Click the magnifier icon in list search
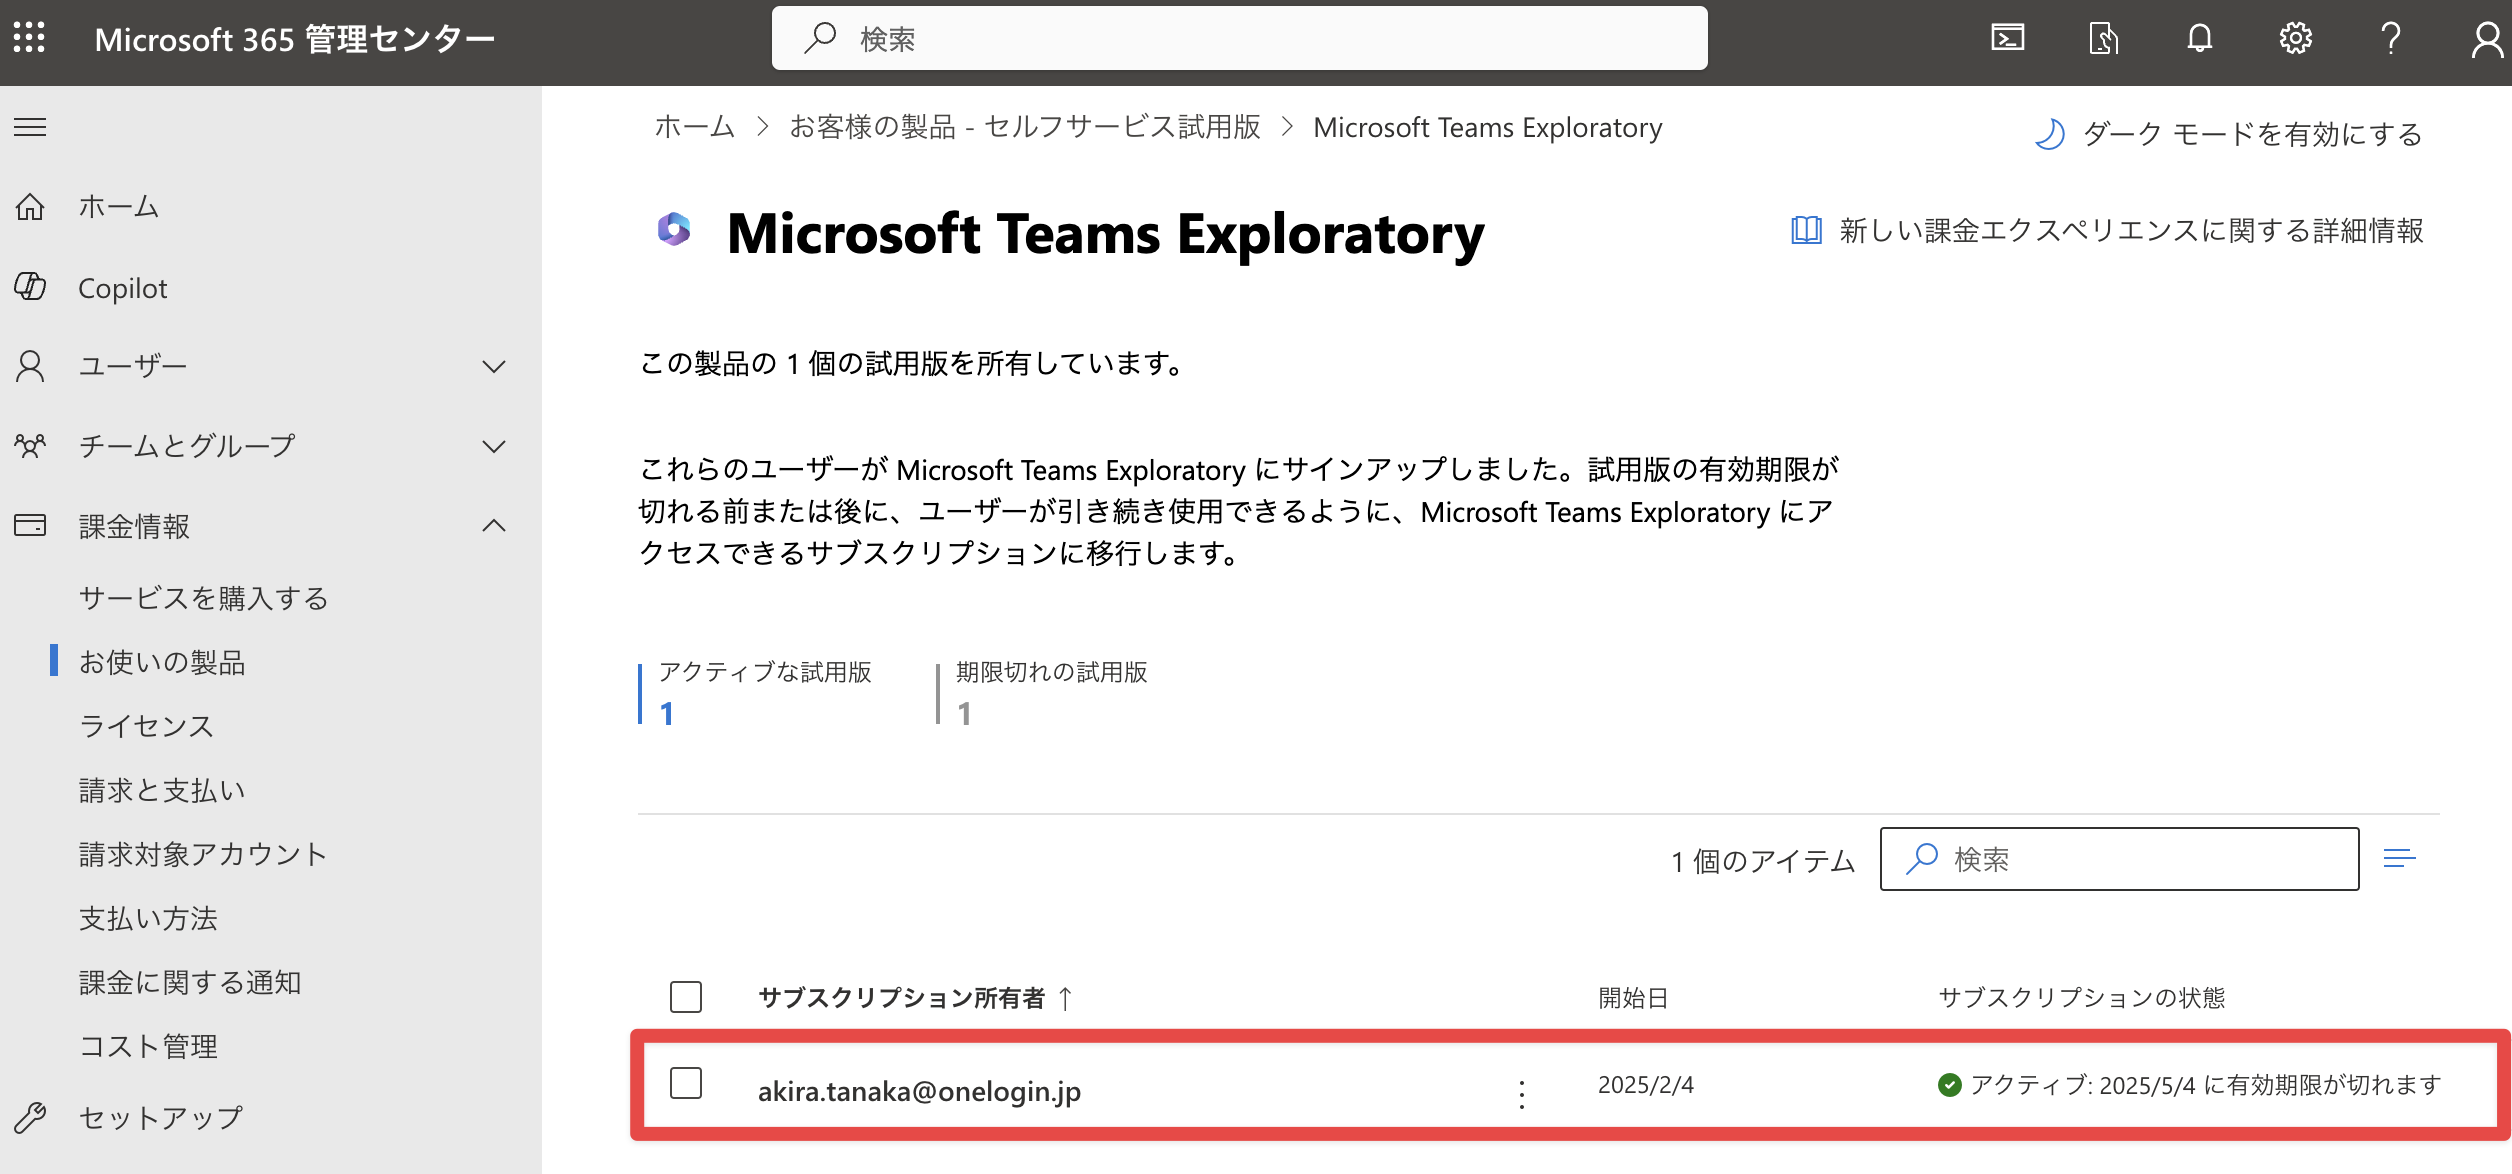 [1922, 858]
